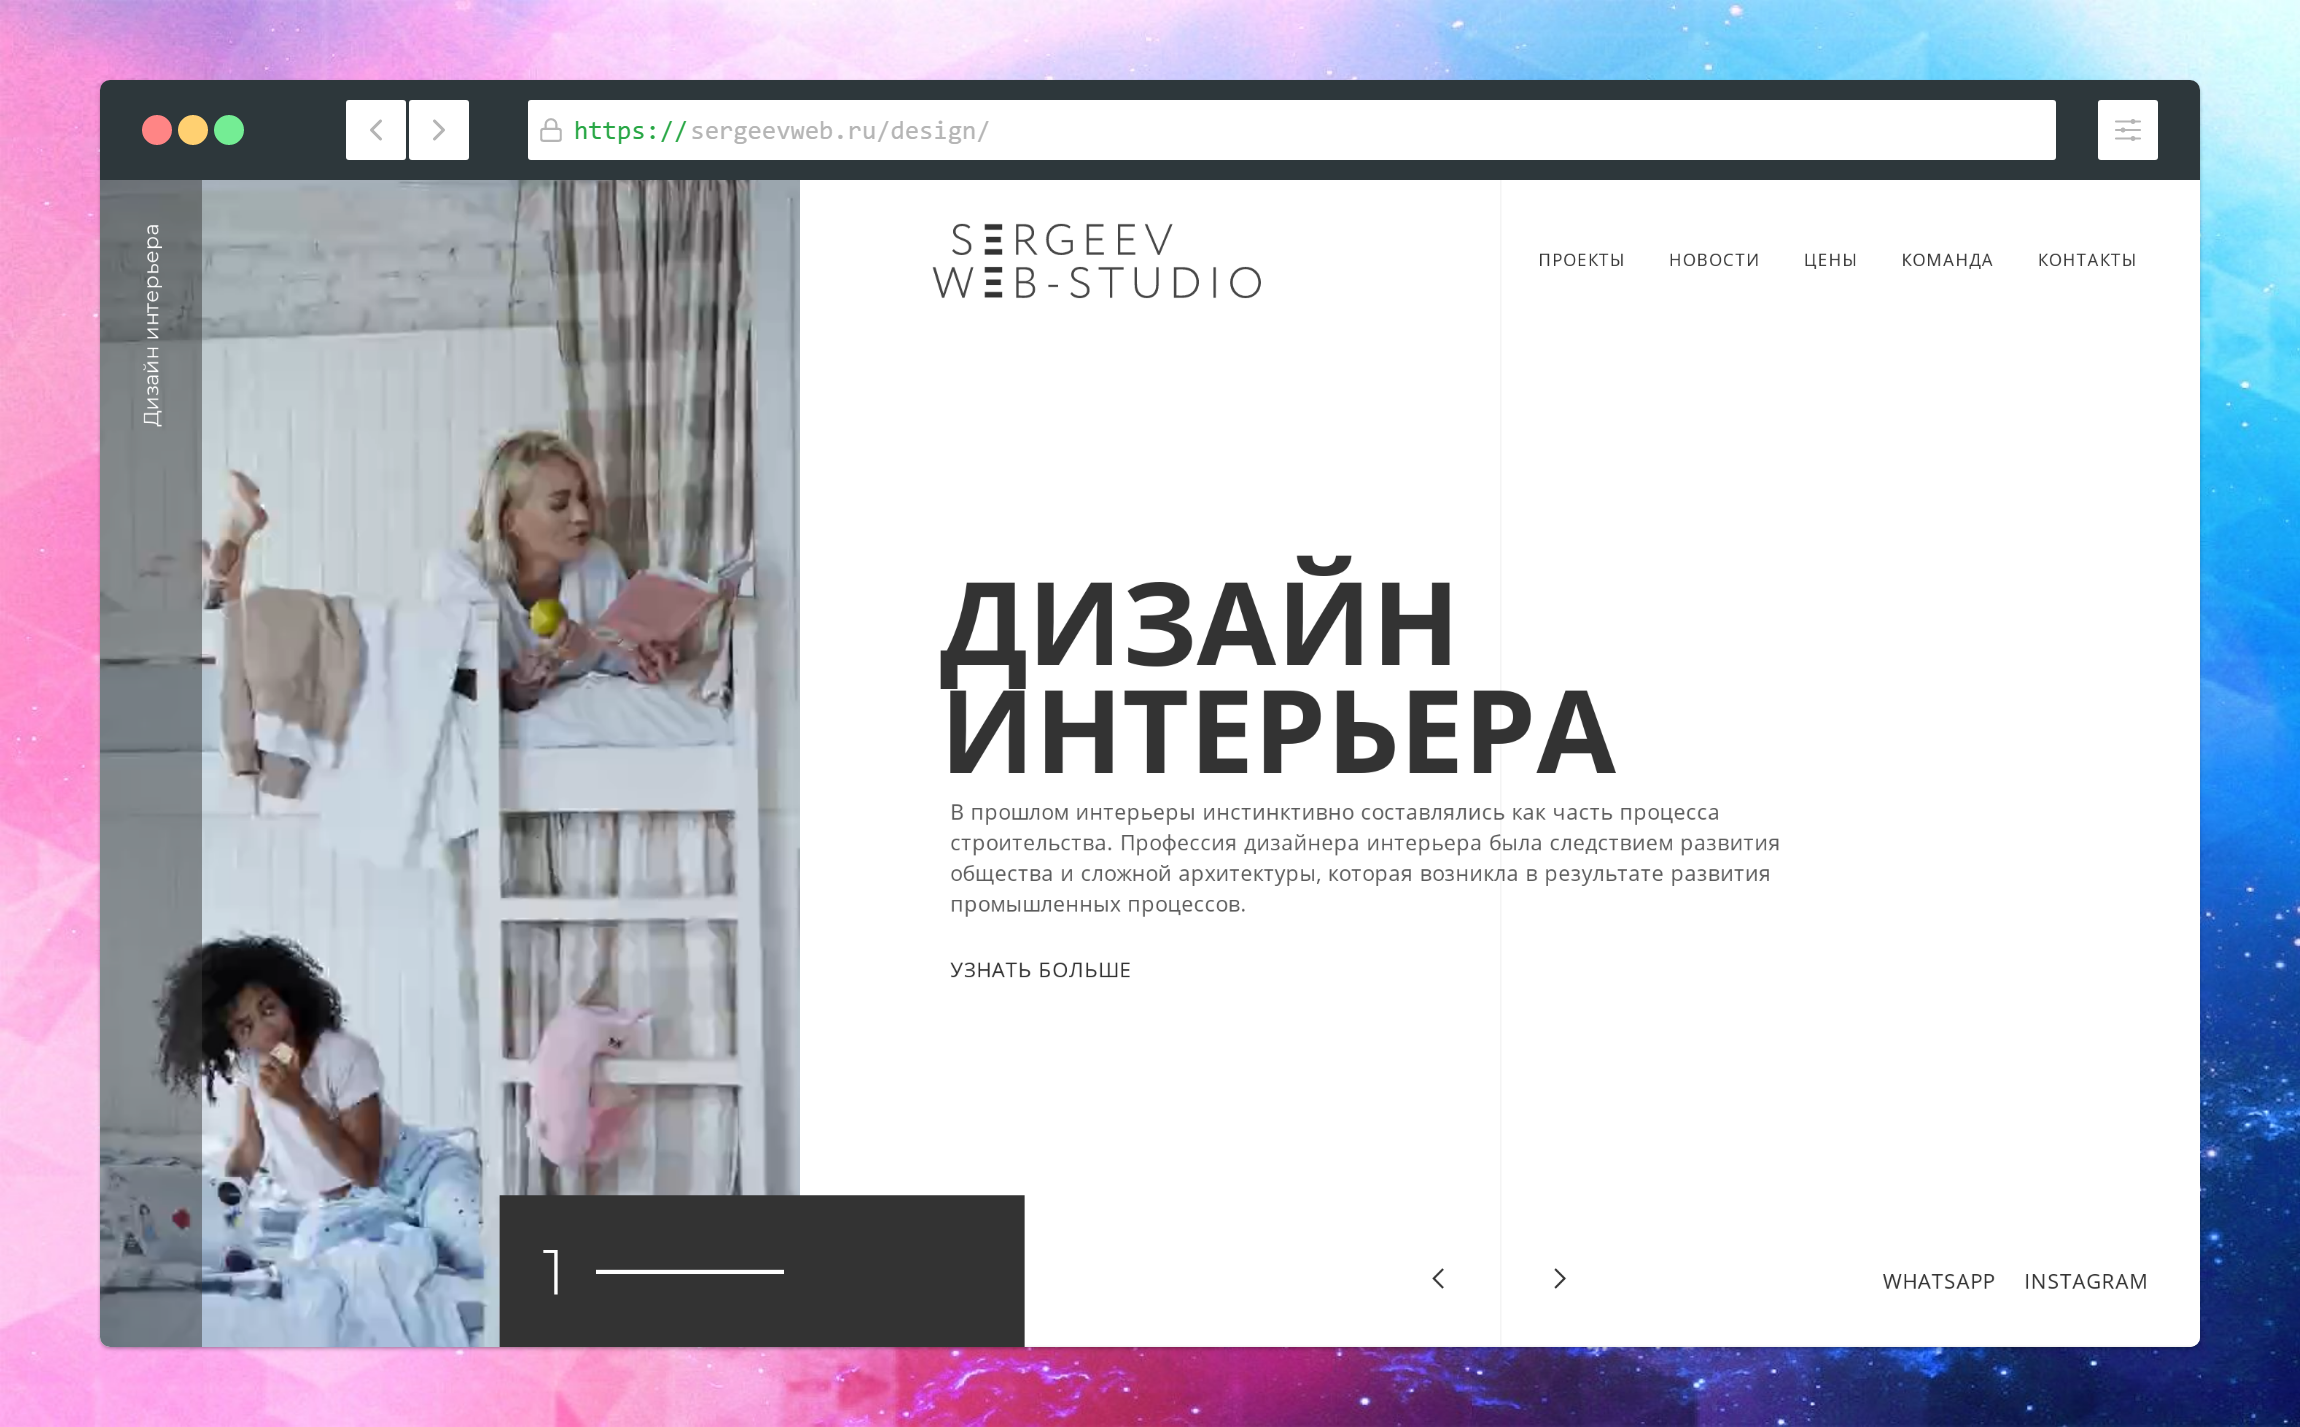Image resolution: width=2300 pixels, height=1427 pixels.
Task: Click the Sergeev Web-Studio logo
Action: 1097,262
